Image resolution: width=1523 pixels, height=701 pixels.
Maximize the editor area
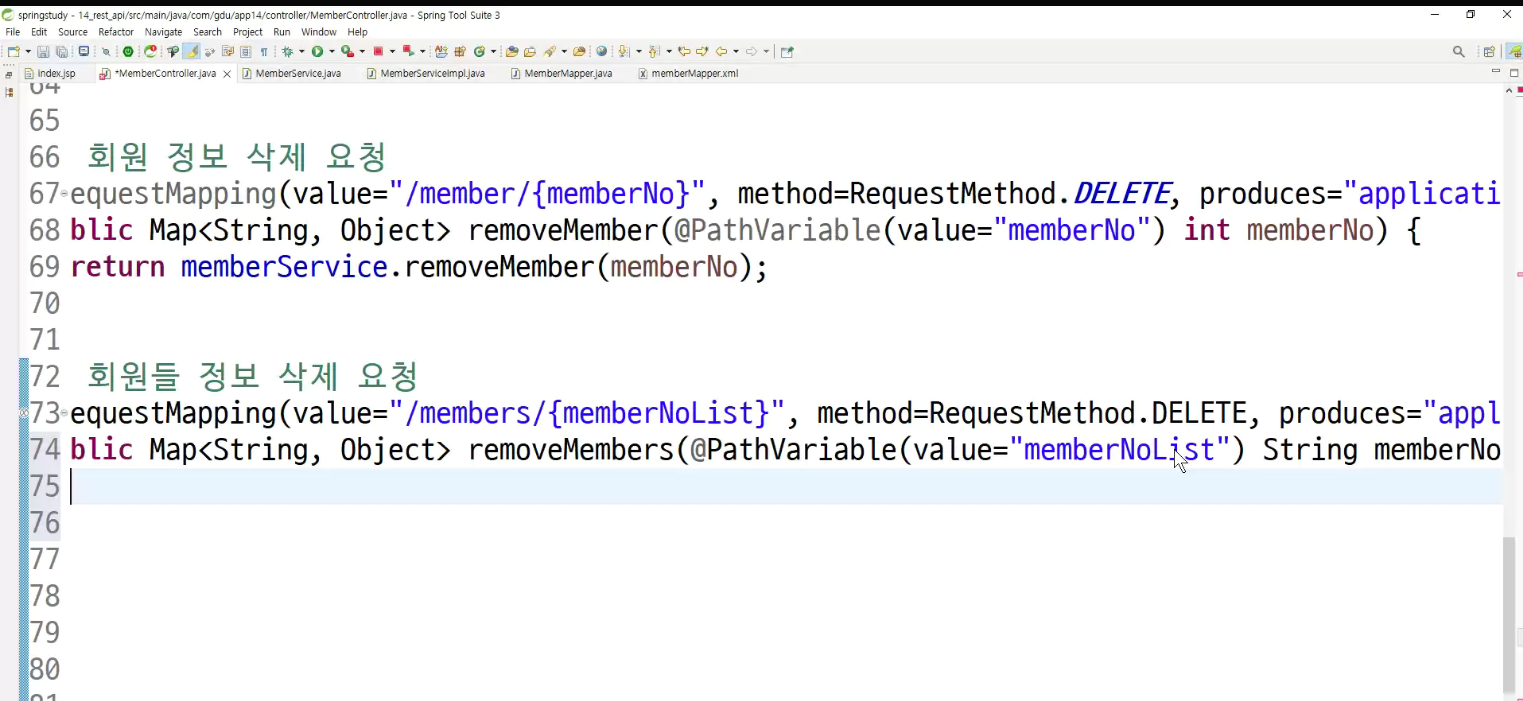[x=1514, y=72]
